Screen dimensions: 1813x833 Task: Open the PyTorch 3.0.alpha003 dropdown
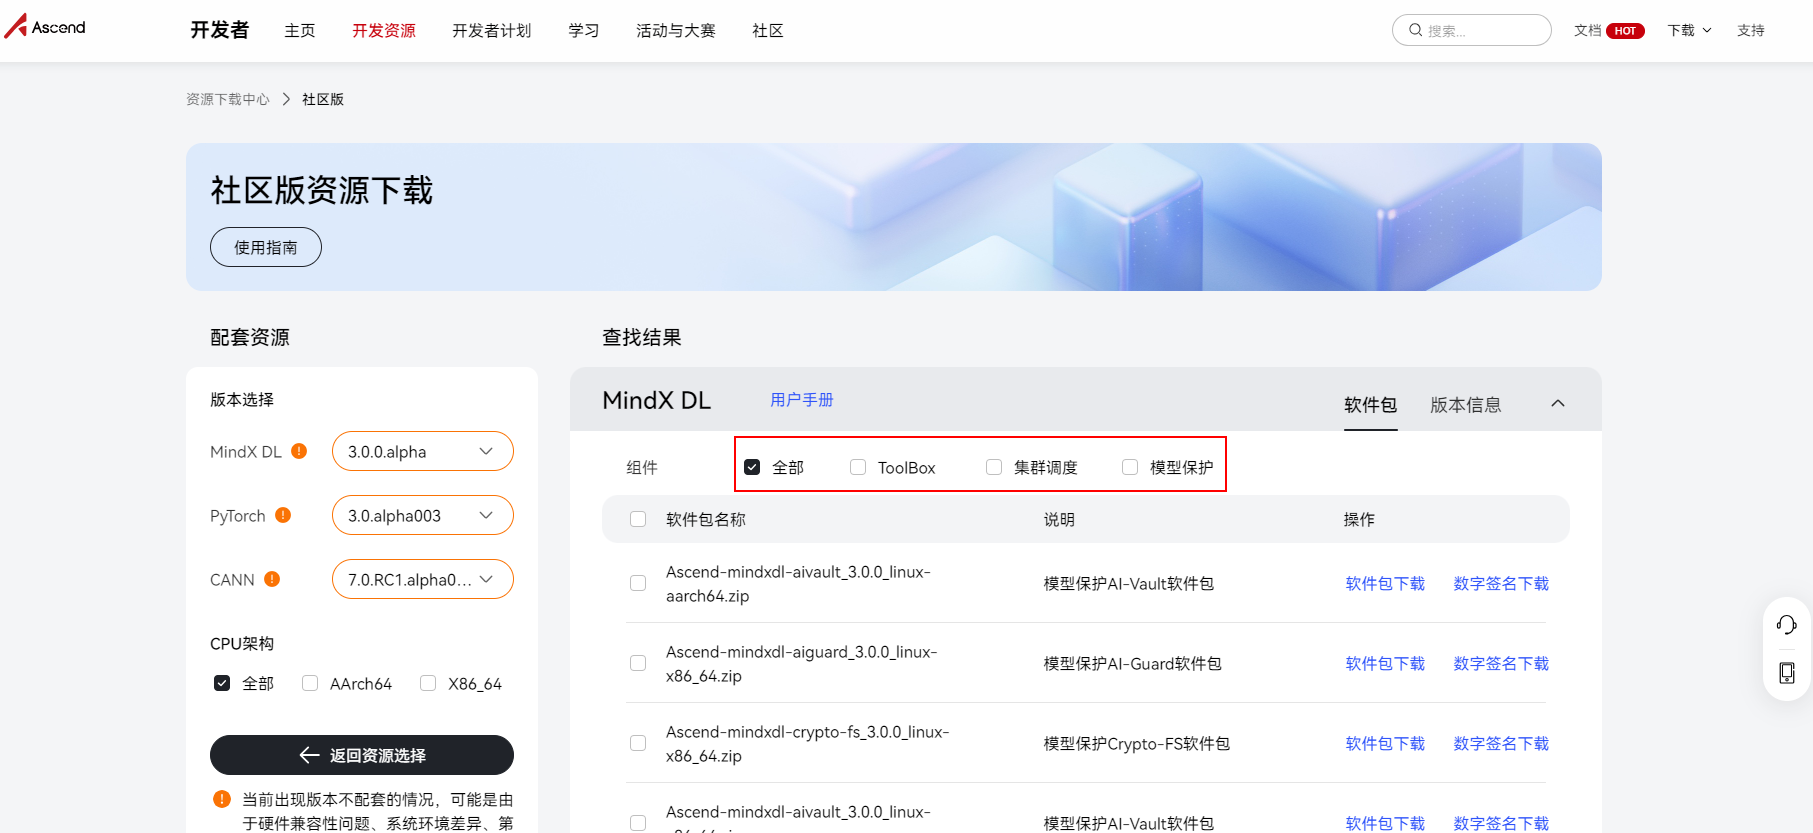(x=423, y=515)
